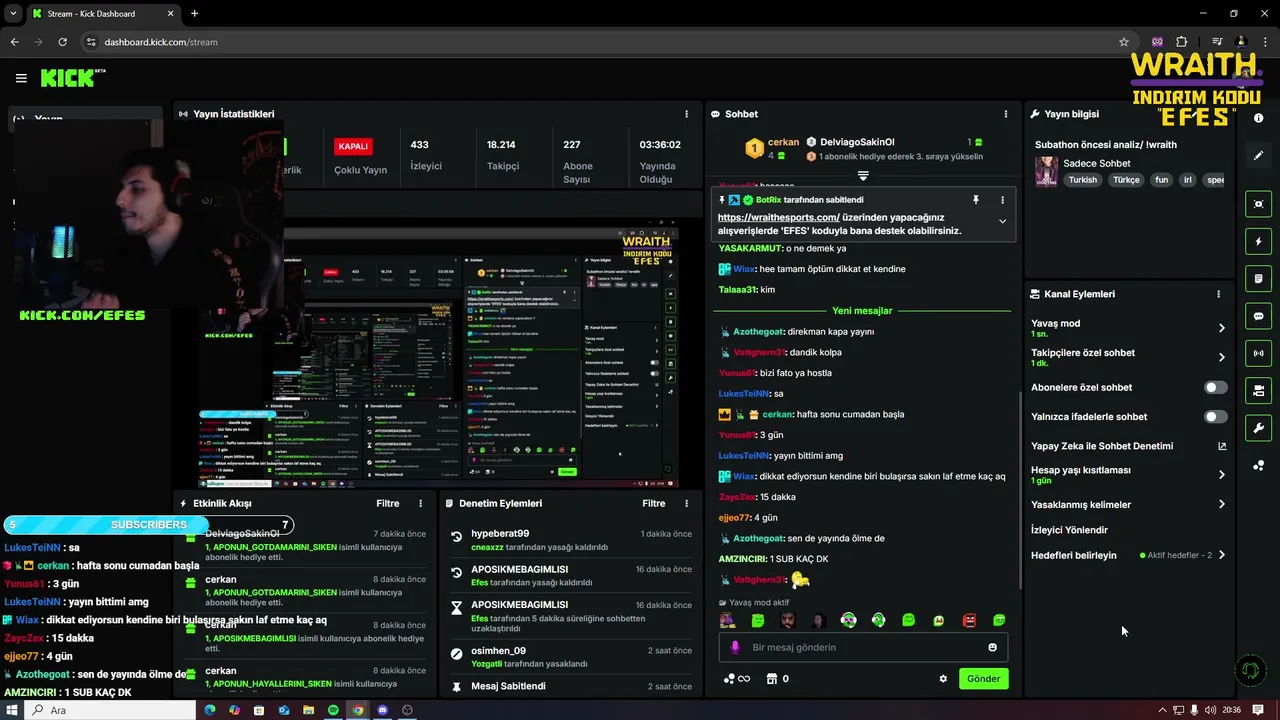Click the shop icon below chat input
Screen dimensions: 1280x720
771,679
